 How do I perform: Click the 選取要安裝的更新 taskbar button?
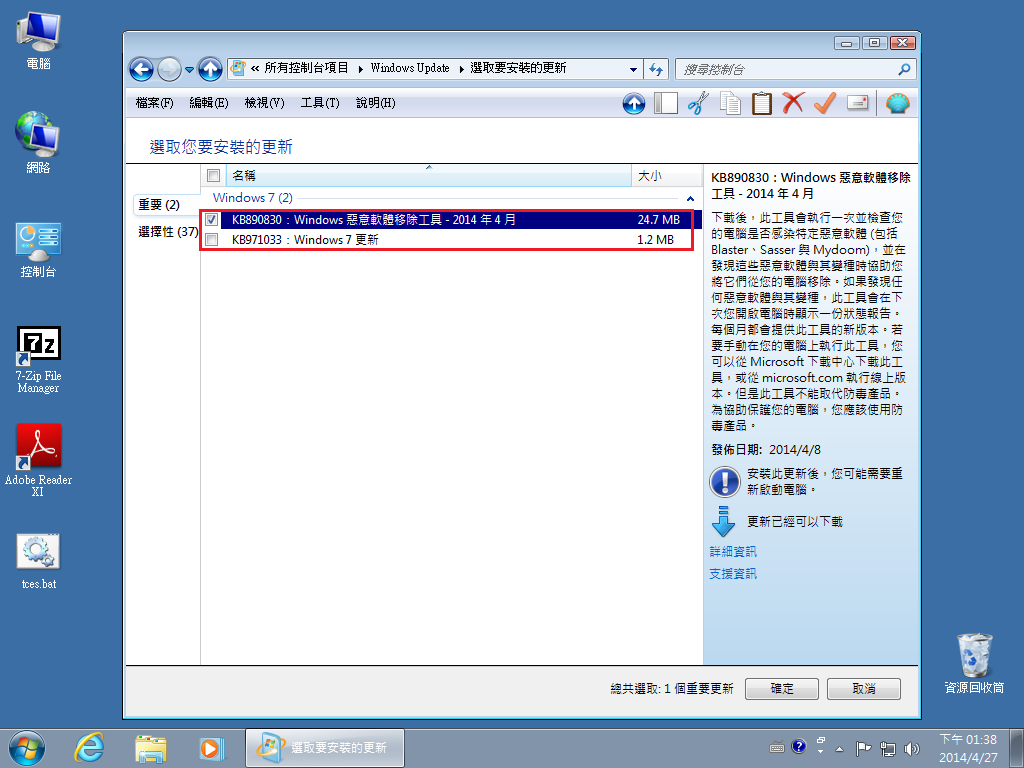tap(325, 748)
